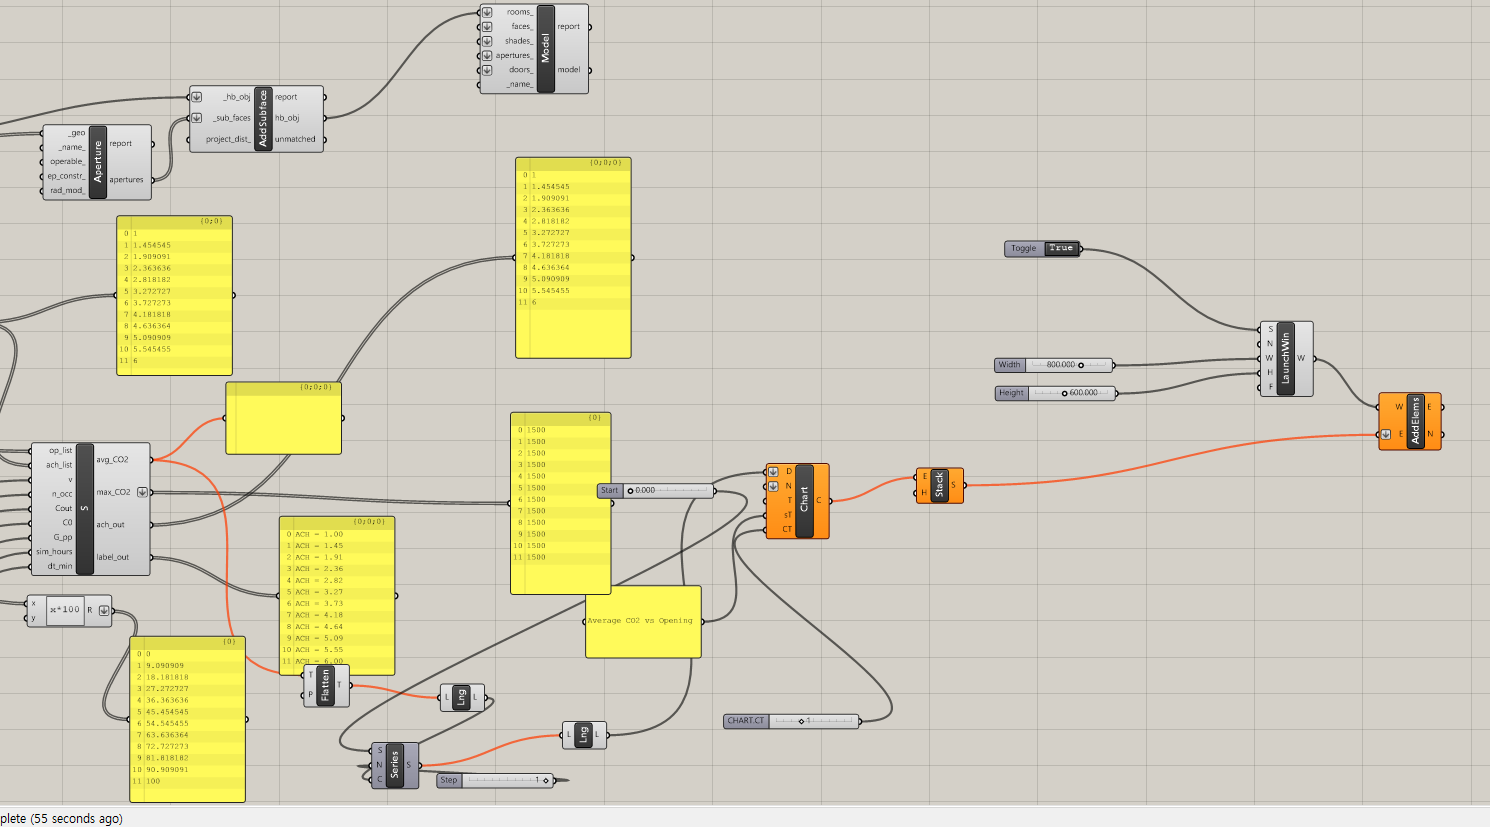Click the x*100 expression component

[x=66, y=610]
